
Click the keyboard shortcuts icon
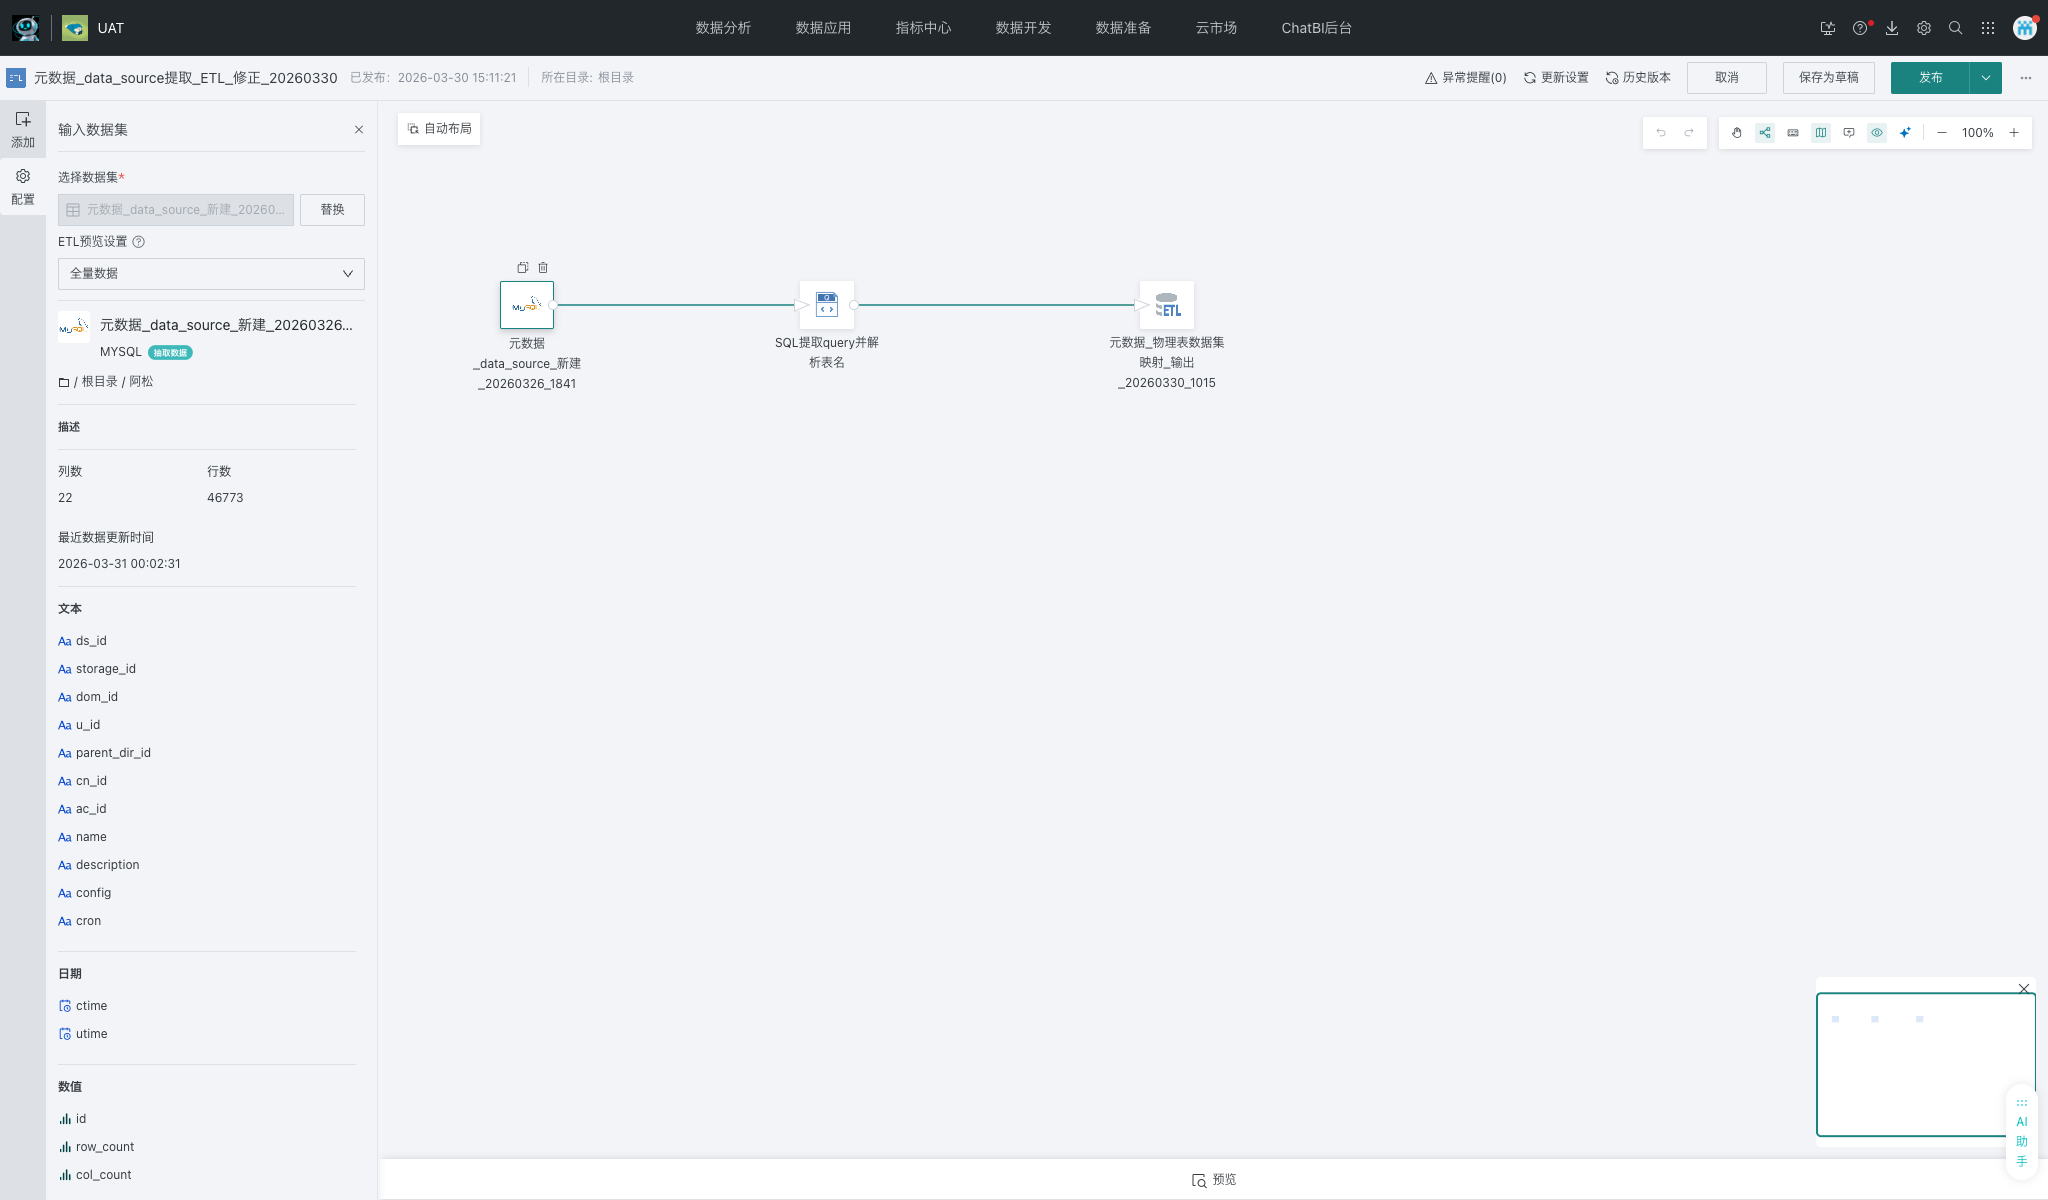pos(1793,133)
